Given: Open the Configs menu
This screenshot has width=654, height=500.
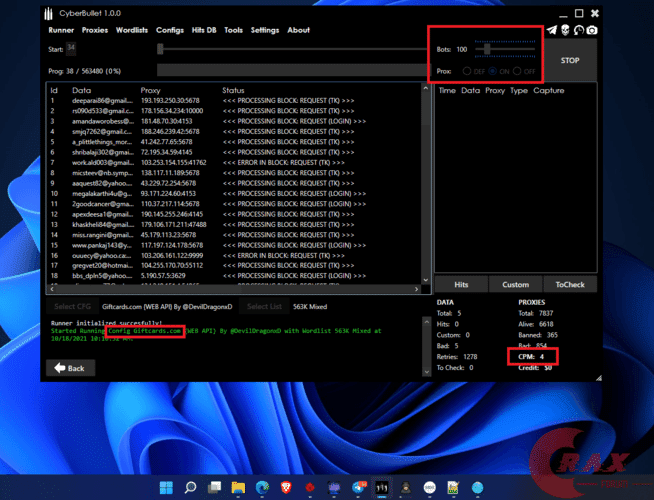Looking at the screenshot, I should click(x=170, y=30).
